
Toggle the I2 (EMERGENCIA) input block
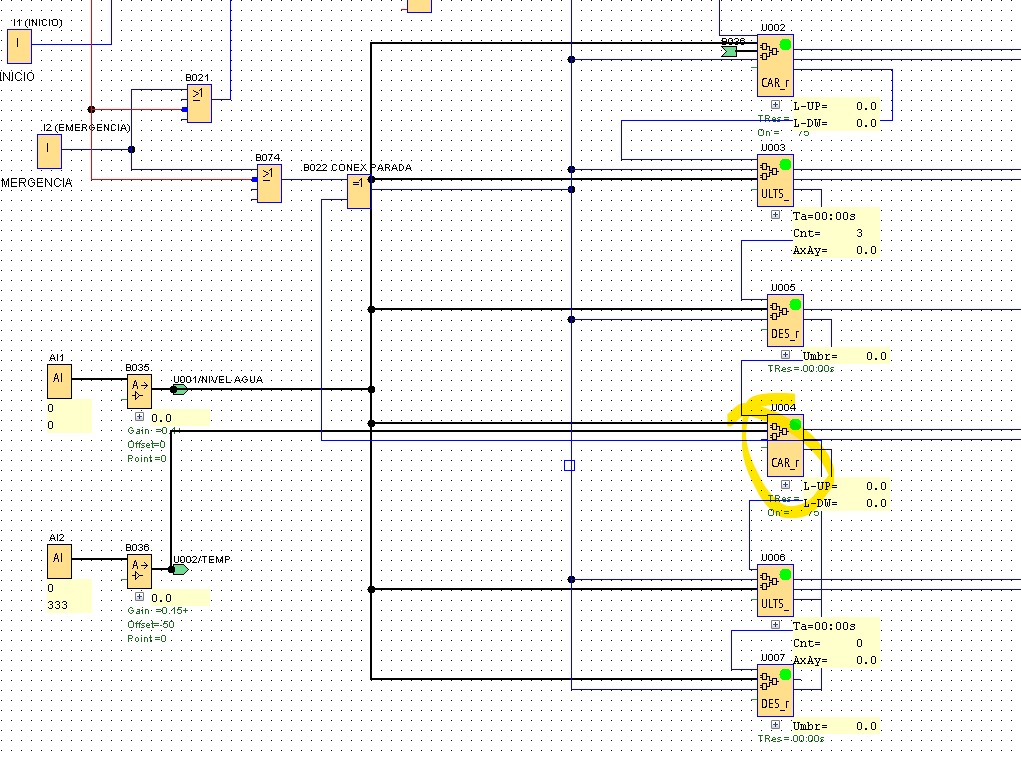(47, 151)
